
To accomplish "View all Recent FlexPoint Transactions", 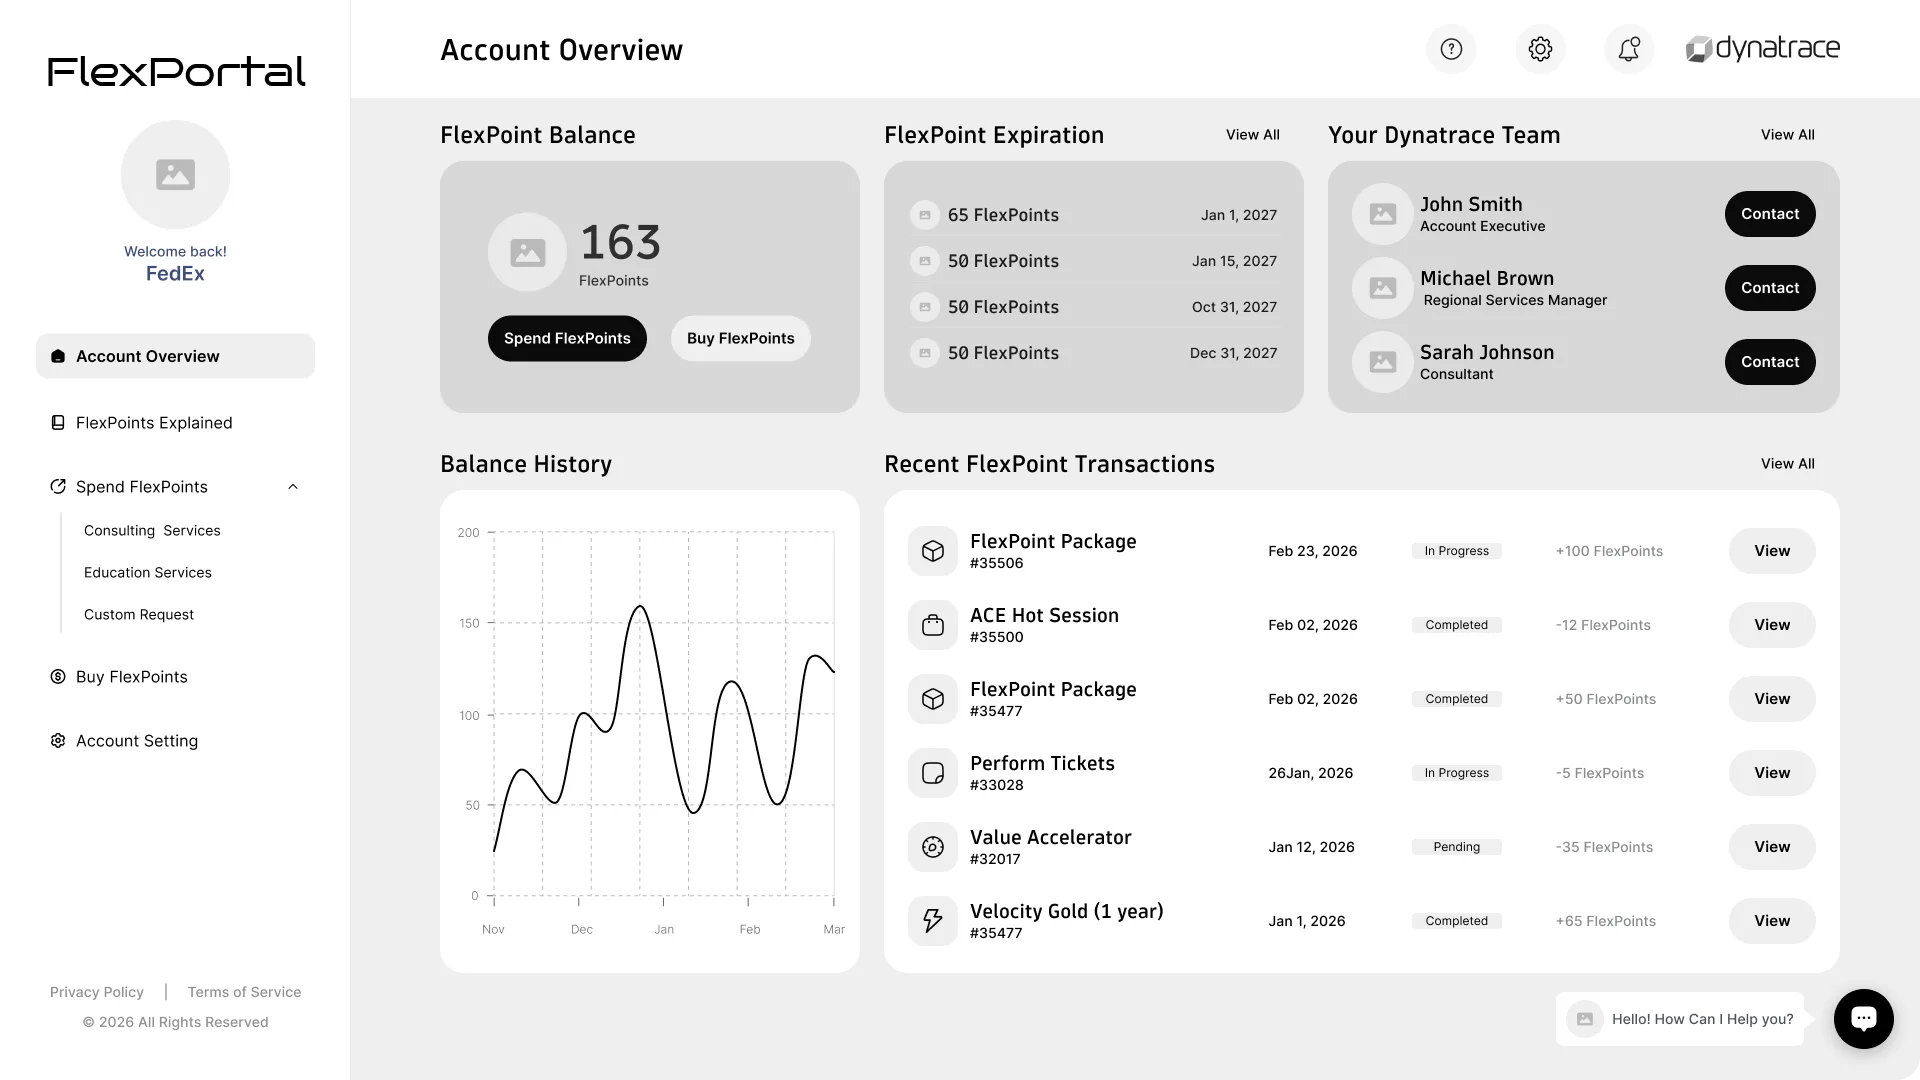I will [x=1787, y=464].
